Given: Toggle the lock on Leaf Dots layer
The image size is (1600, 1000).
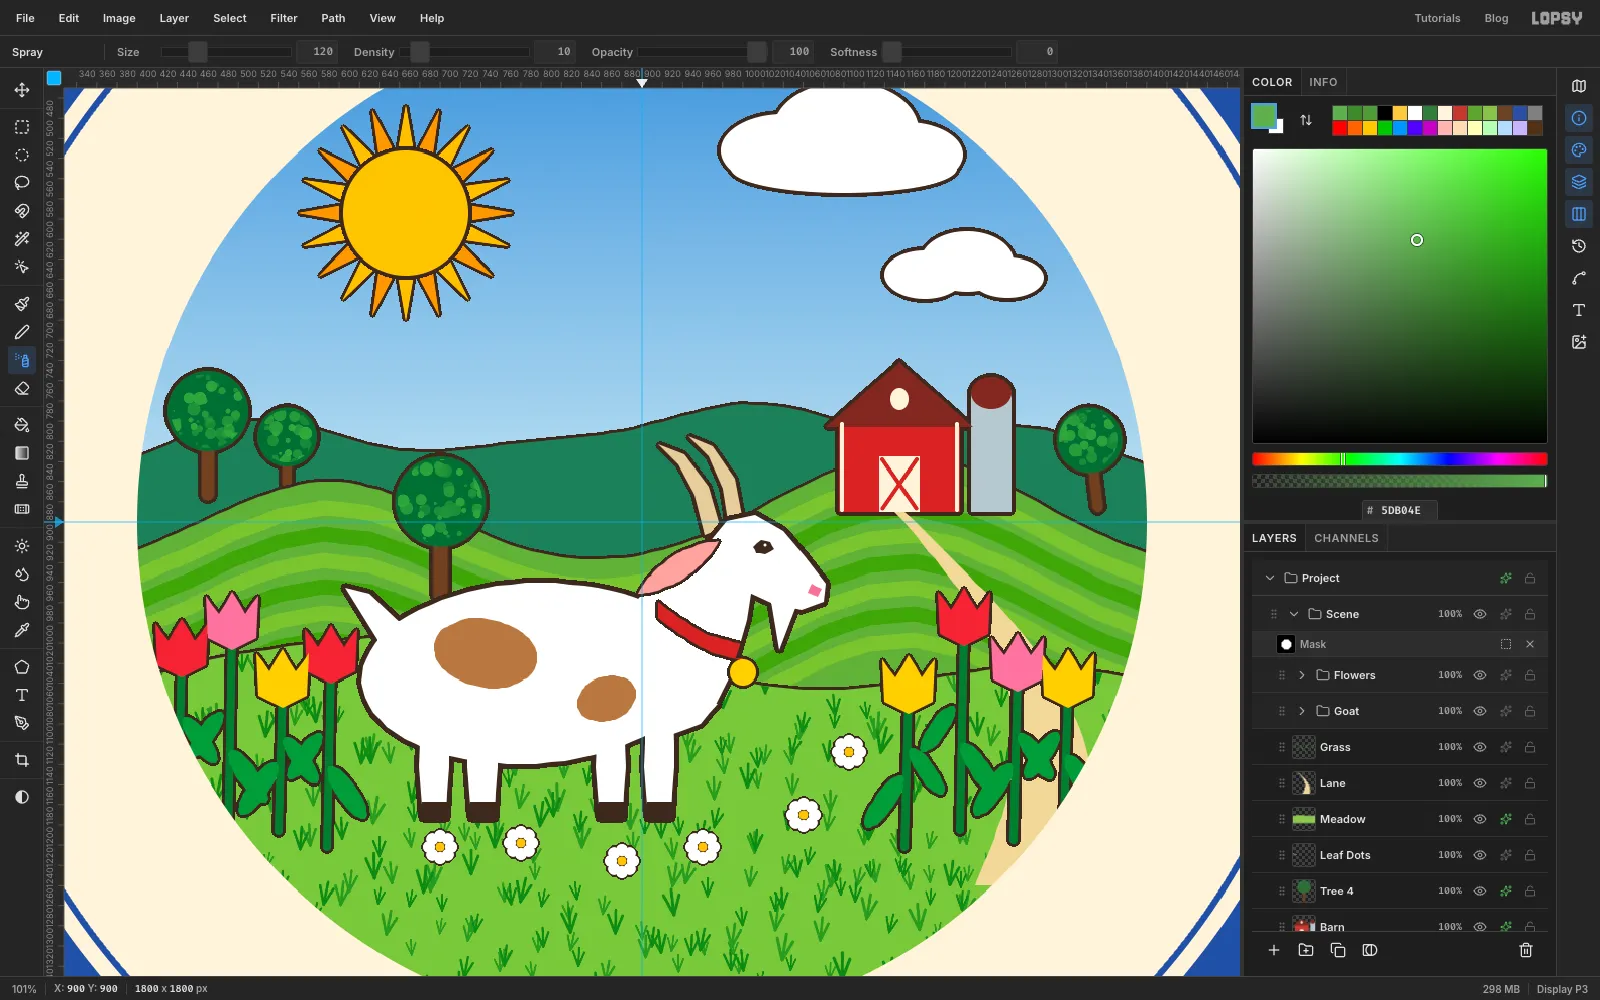Looking at the screenshot, I should 1530,855.
